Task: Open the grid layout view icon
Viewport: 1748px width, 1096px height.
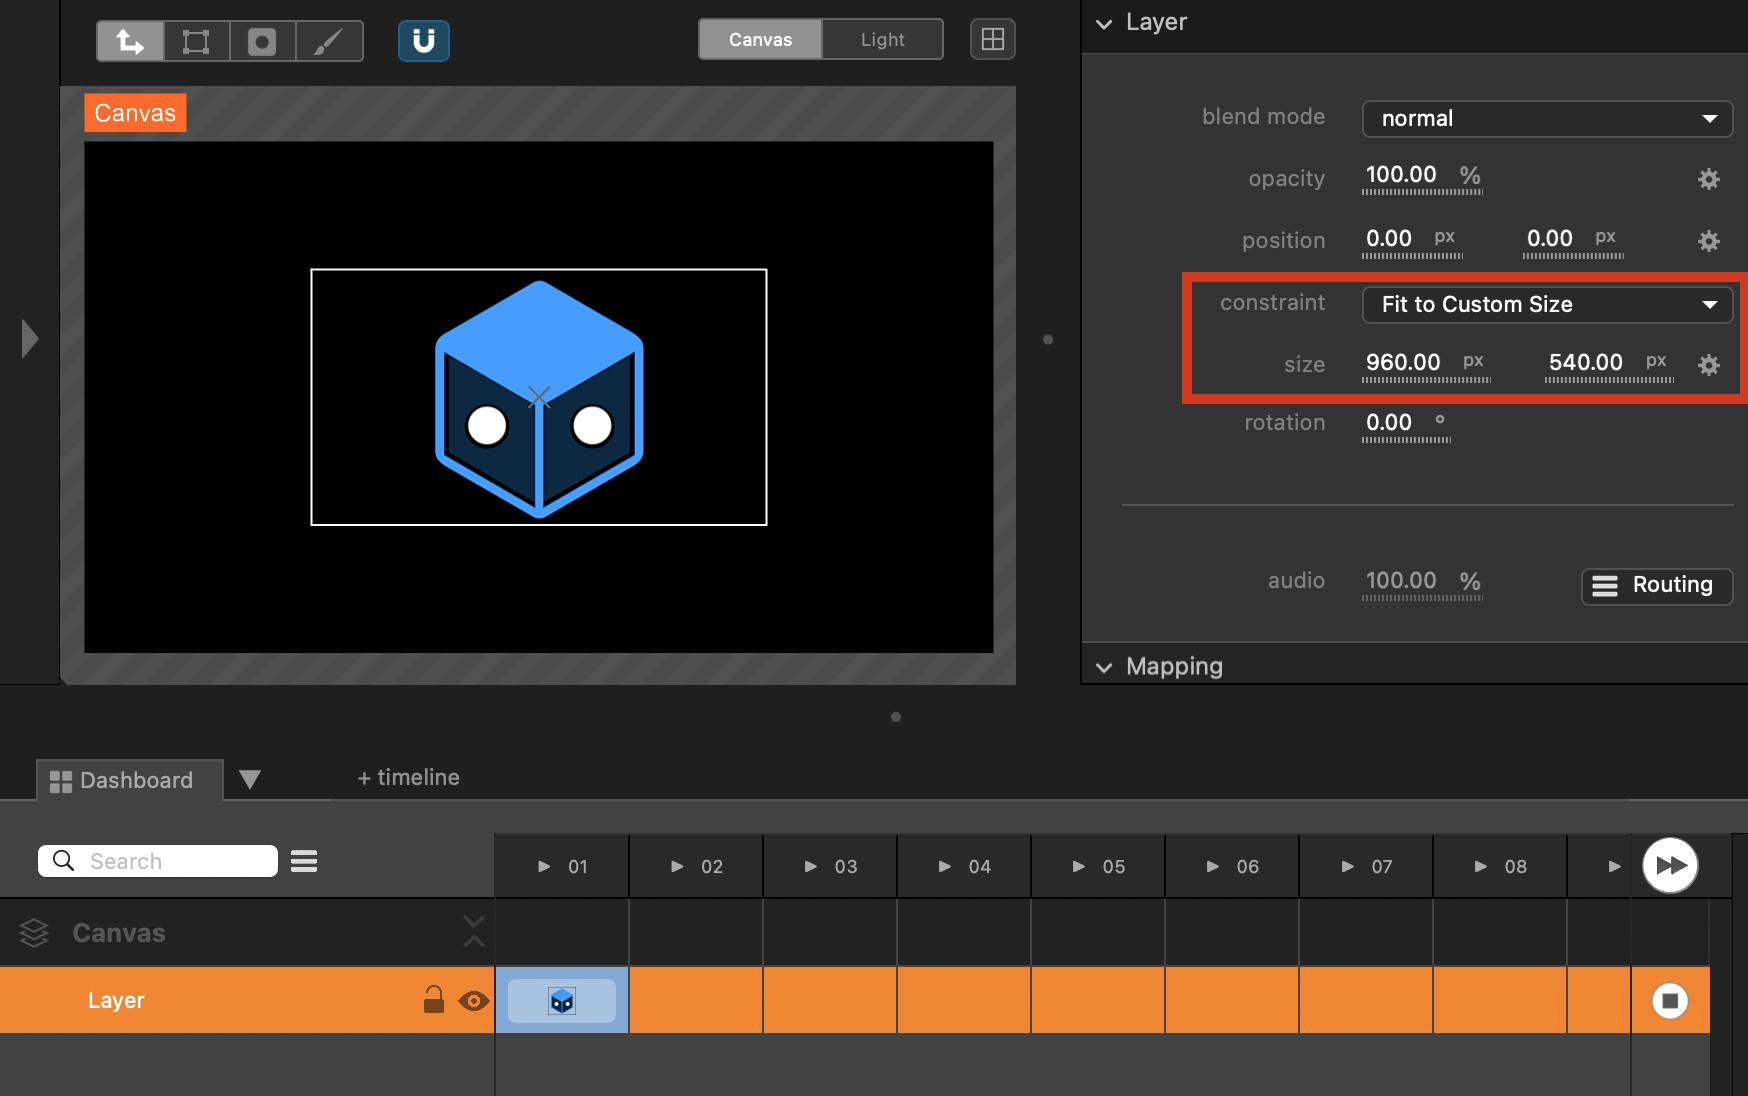Action: (x=992, y=40)
